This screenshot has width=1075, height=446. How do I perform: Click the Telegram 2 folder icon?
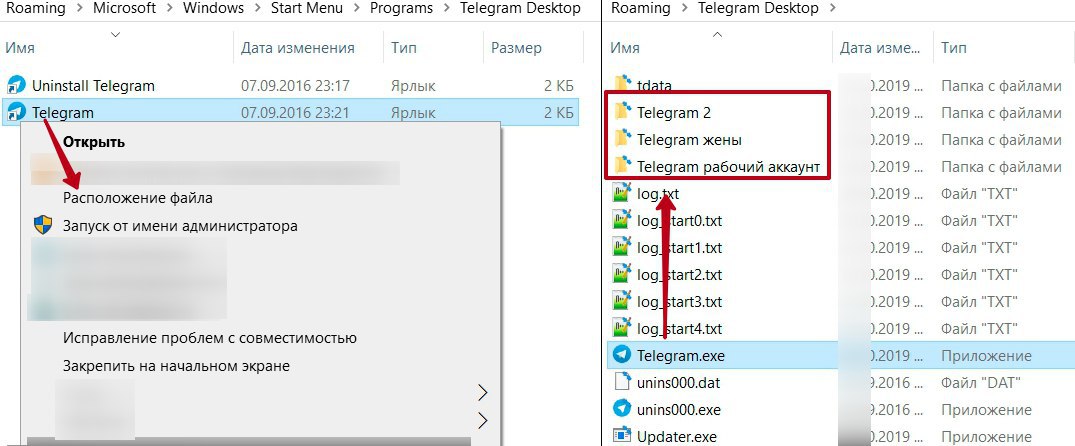623,112
